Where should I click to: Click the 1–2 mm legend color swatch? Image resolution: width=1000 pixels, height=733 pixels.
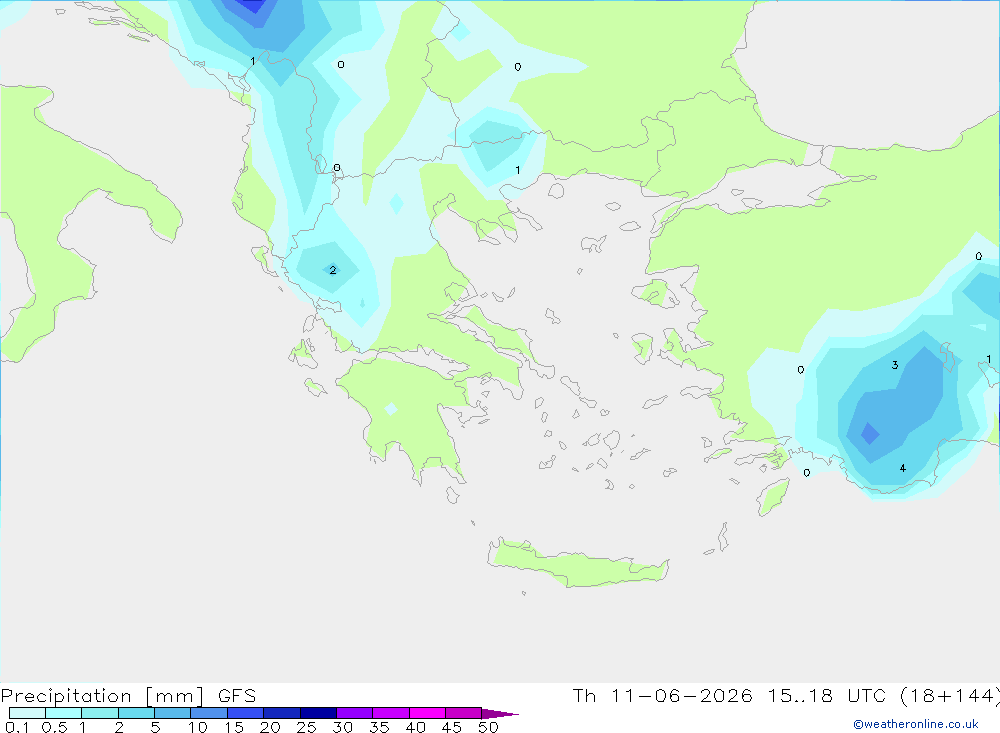pos(100,713)
